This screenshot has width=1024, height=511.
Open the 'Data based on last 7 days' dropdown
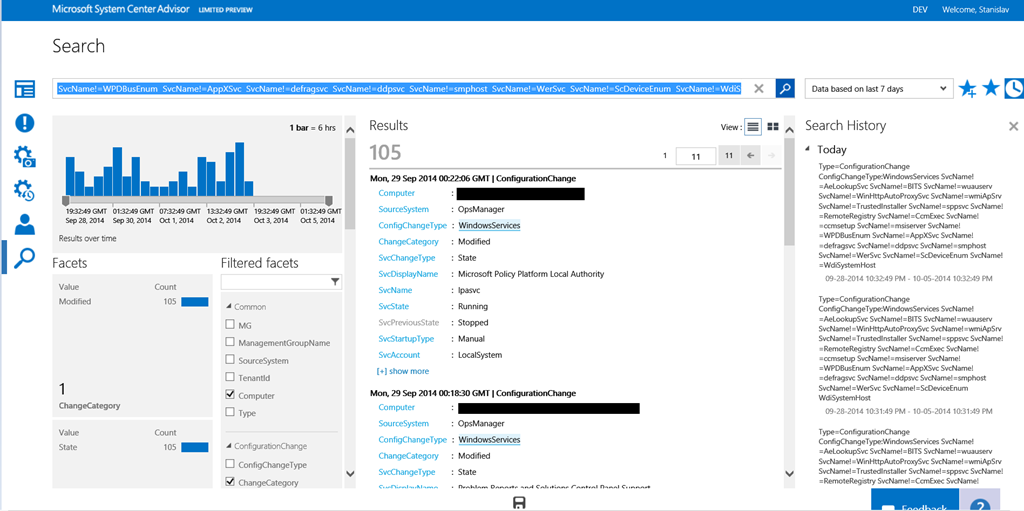[x=878, y=88]
